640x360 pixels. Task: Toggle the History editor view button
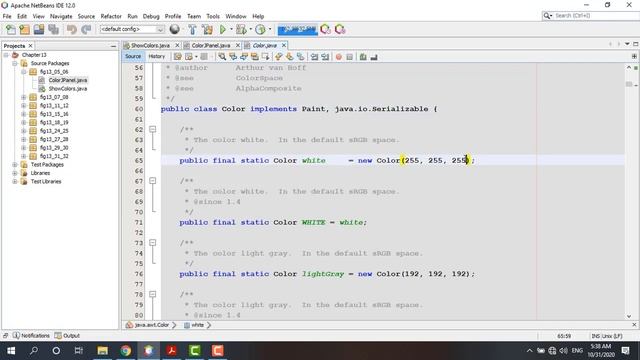pyautogui.click(x=157, y=56)
